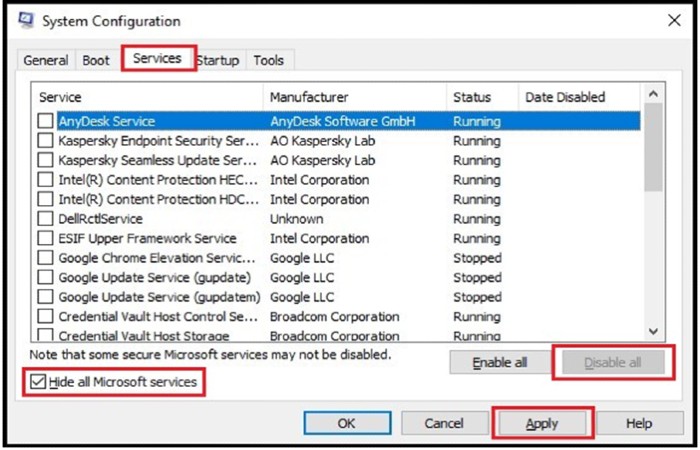Screen dimensions: 700x450
Task: Tick the Kaspersky Seamless Update Service checkbox
Action: tap(45, 160)
